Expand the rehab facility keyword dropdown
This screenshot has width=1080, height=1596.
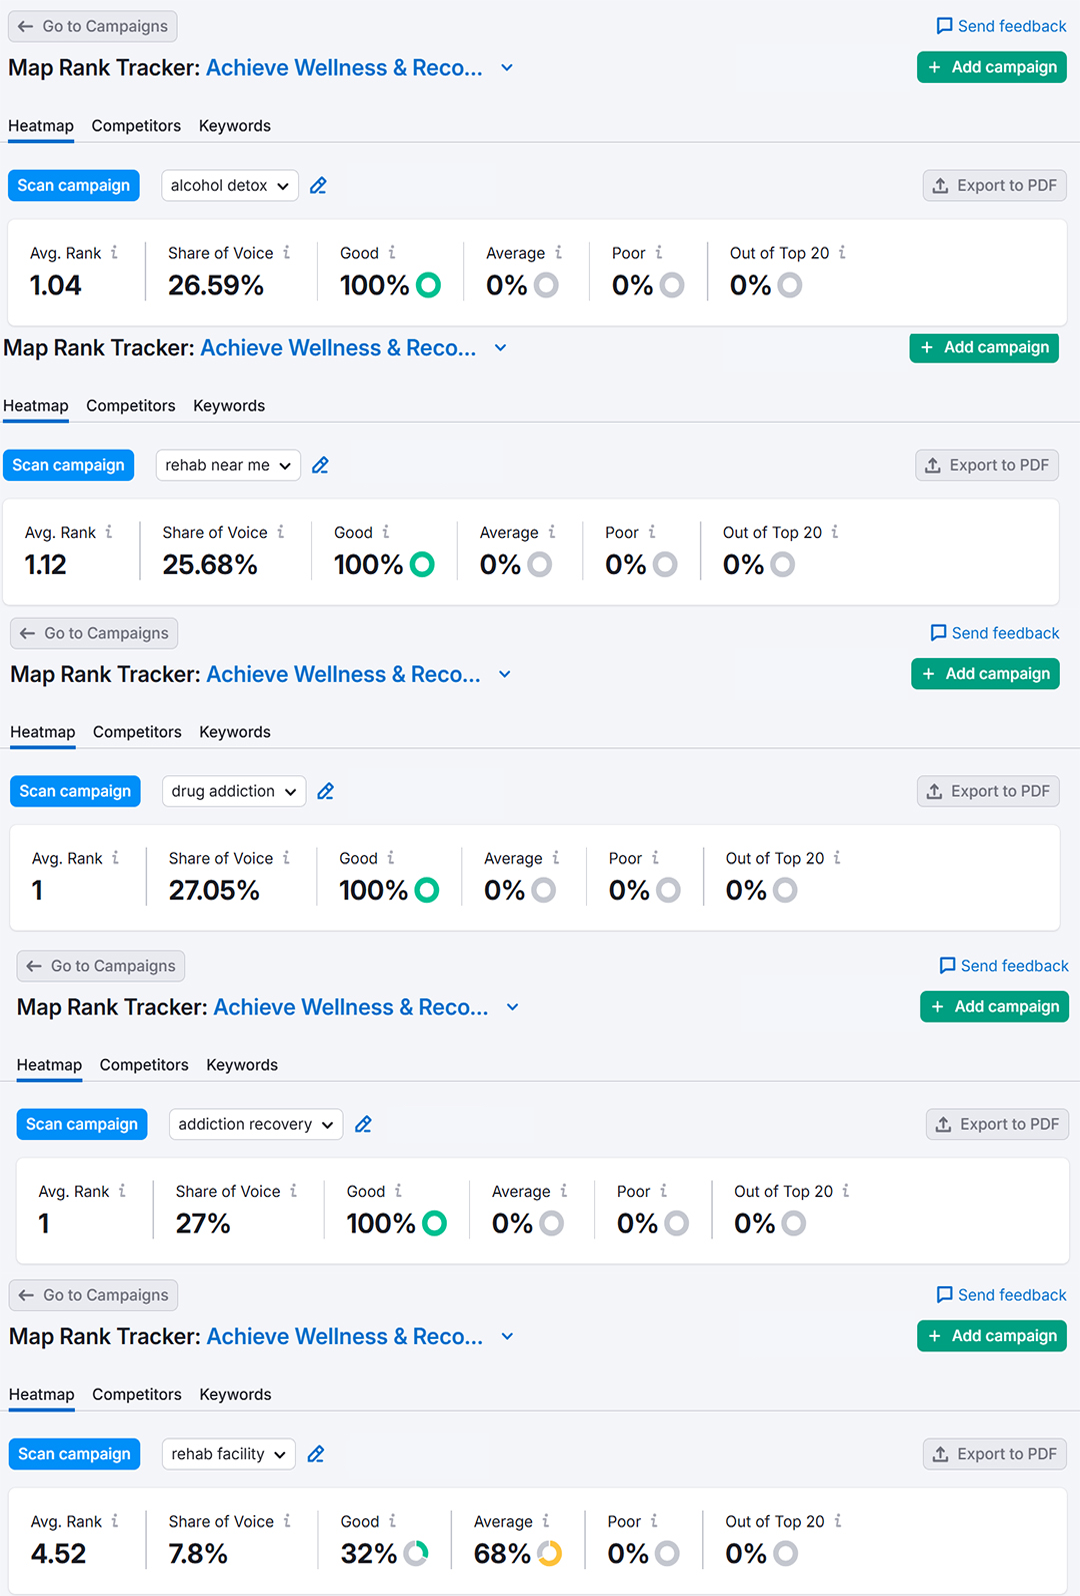pyautogui.click(x=228, y=1454)
